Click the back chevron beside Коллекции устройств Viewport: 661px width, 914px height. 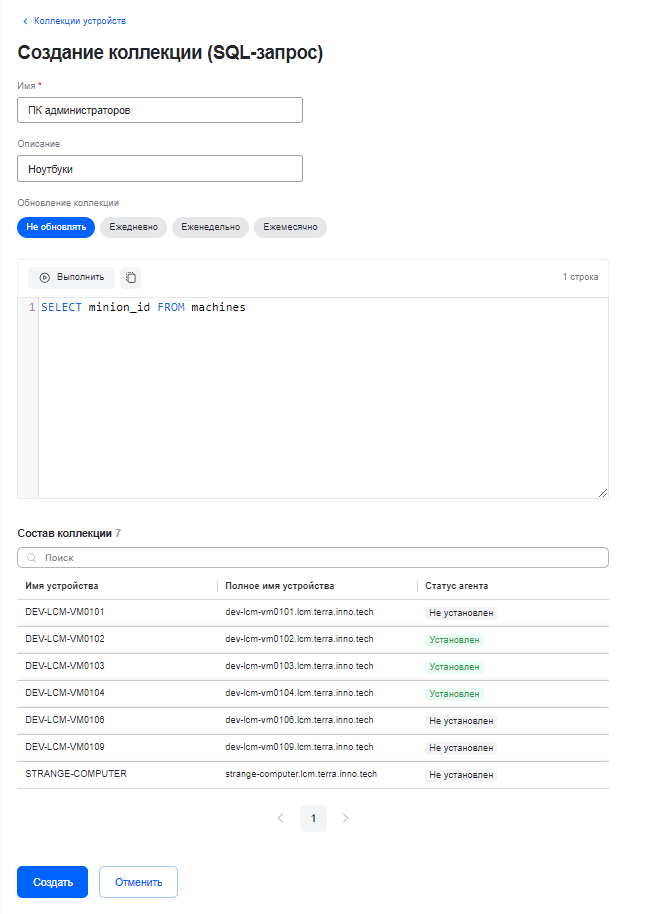click(x=25, y=21)
